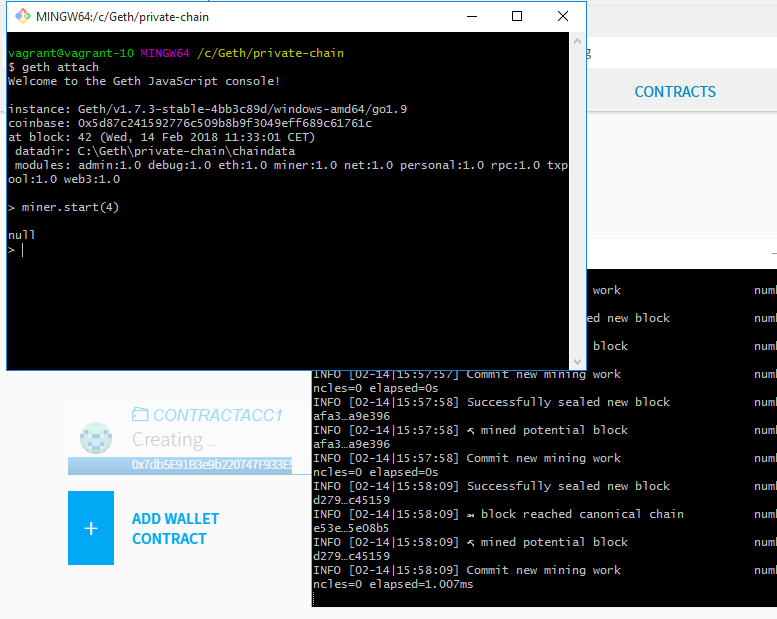Click the terminal scrollbar down arrow

coord(577,362)
